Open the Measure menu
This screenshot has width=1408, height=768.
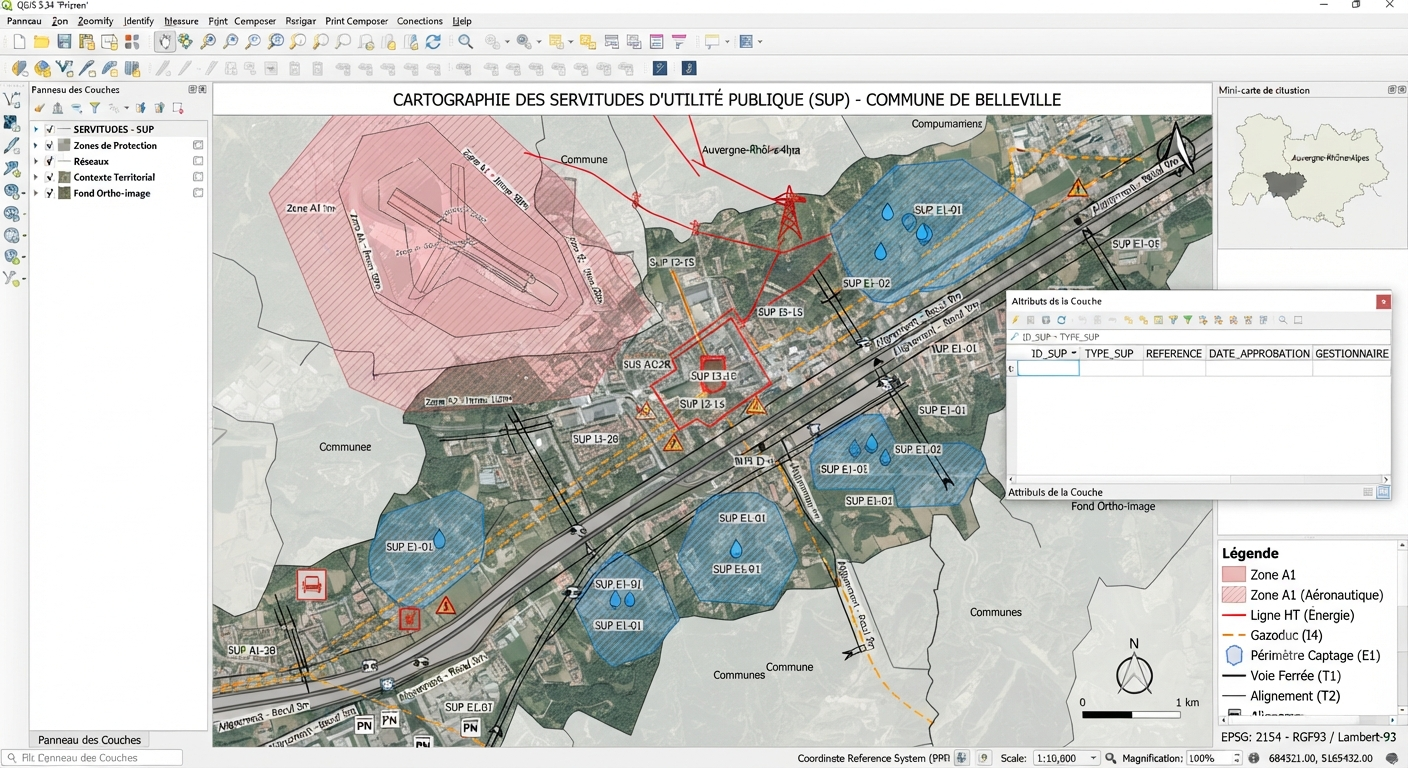[181, 21]
